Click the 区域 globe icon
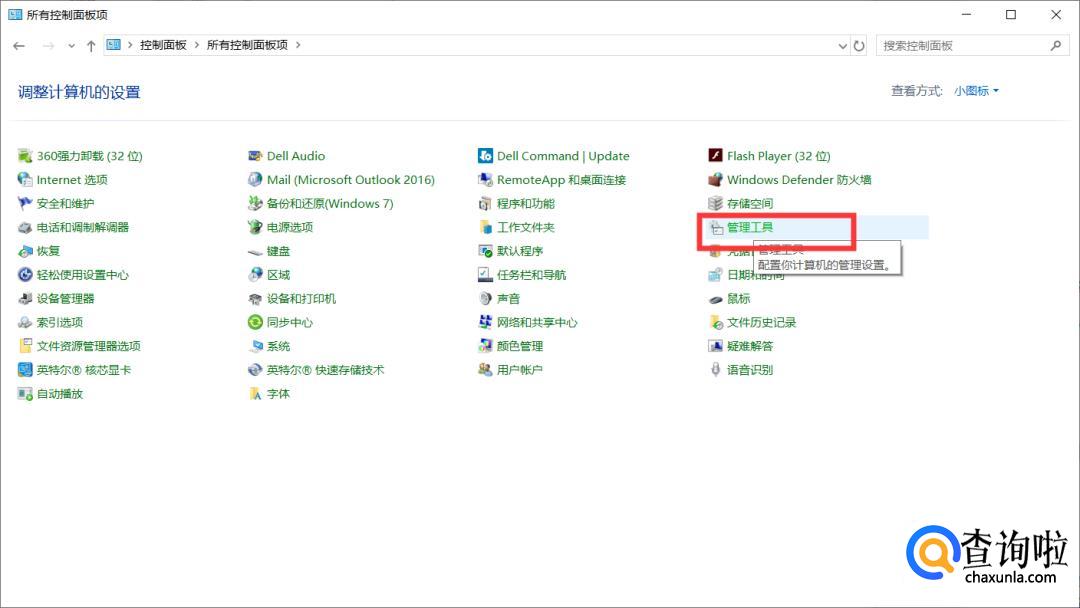This screenshot has width=1080, height=608. (255, 275)
